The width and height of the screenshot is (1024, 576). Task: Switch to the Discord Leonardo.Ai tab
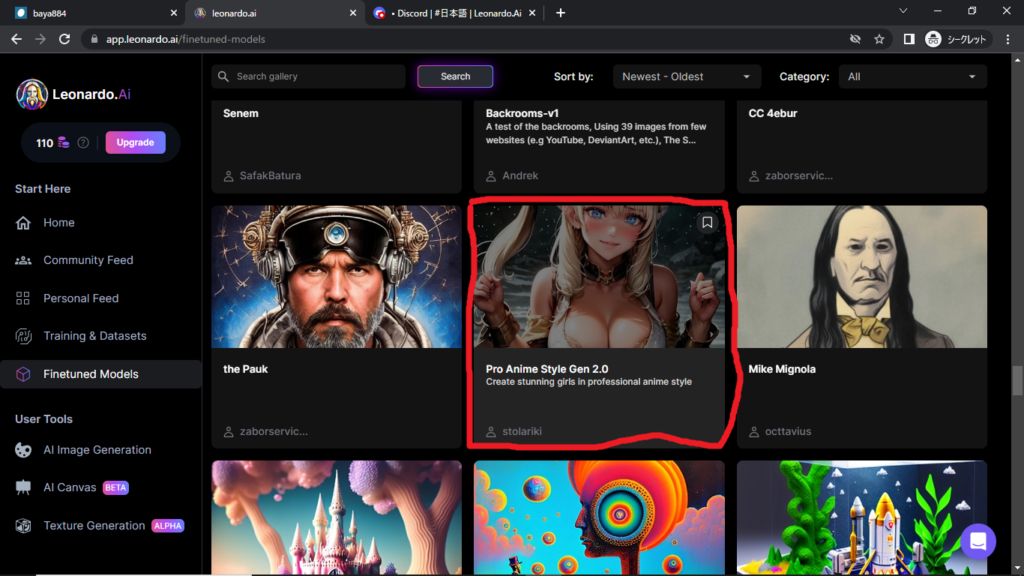point(456,13)
